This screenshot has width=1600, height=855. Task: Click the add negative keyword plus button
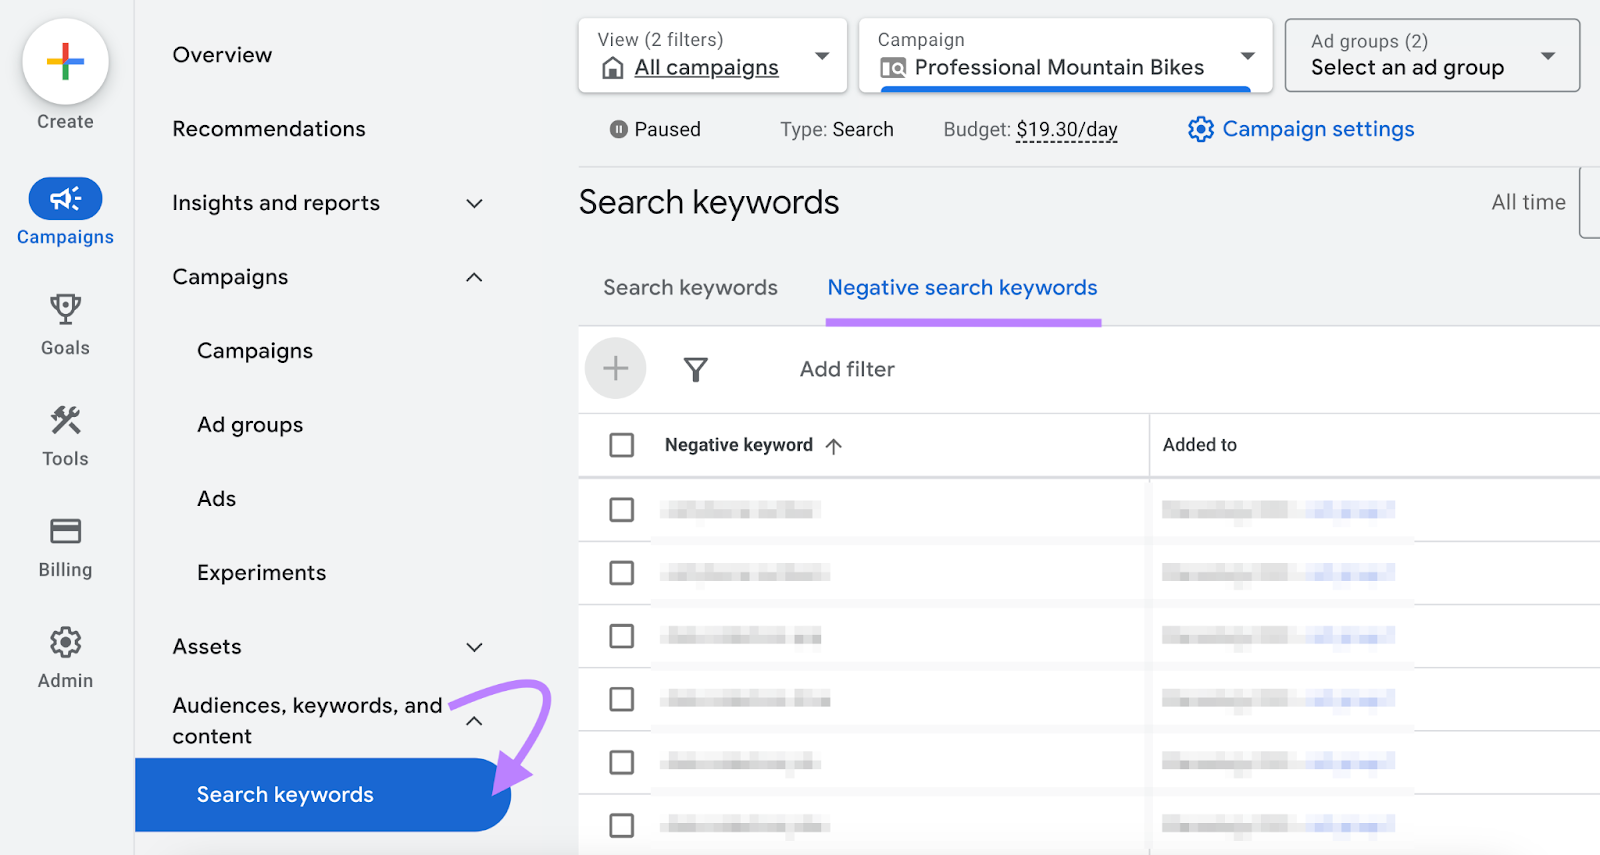point(615,369)
